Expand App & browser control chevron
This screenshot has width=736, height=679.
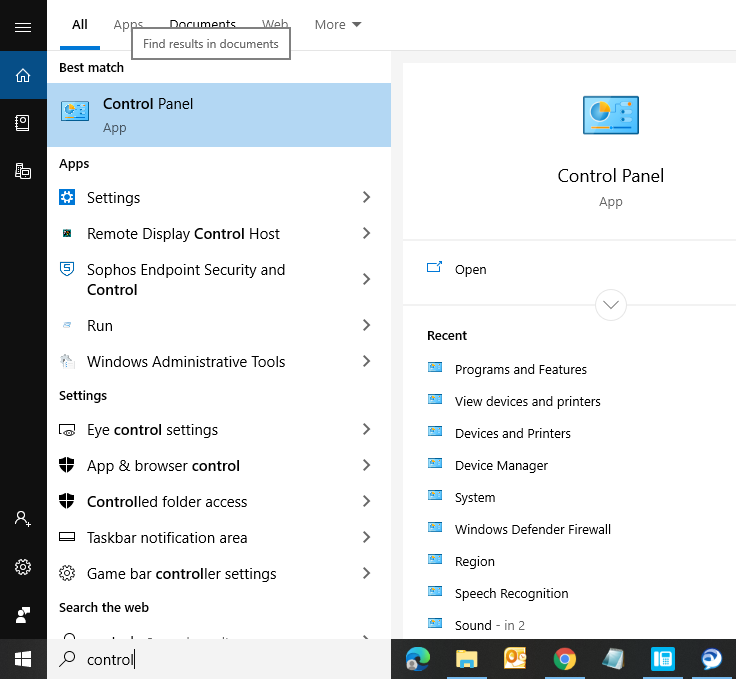367,465
